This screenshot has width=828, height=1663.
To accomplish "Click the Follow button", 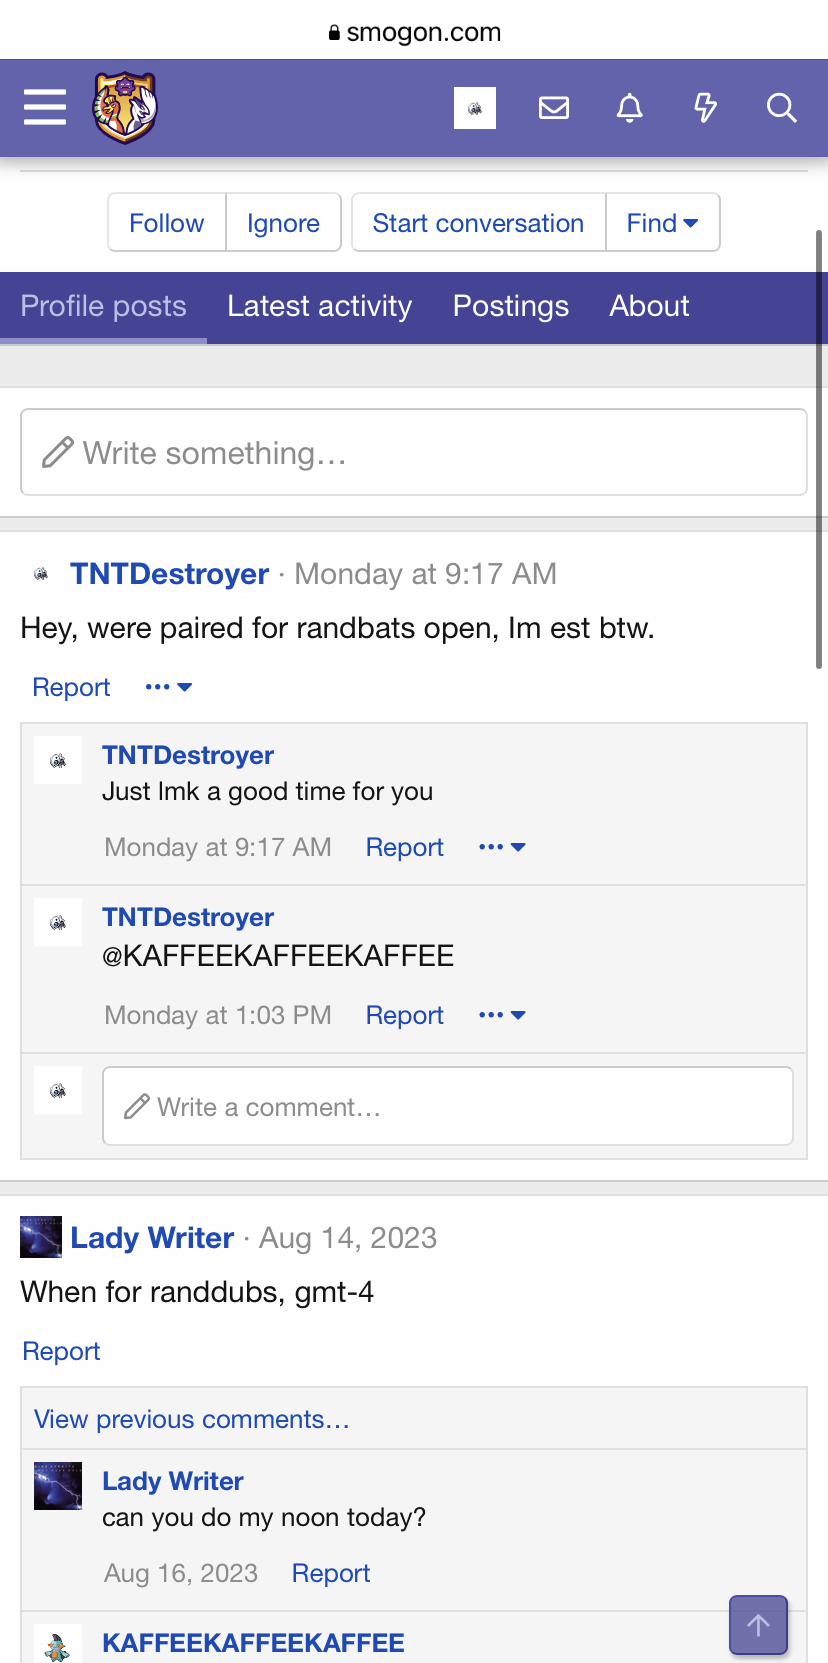I will pyautogui.click(x=167, y=223).
